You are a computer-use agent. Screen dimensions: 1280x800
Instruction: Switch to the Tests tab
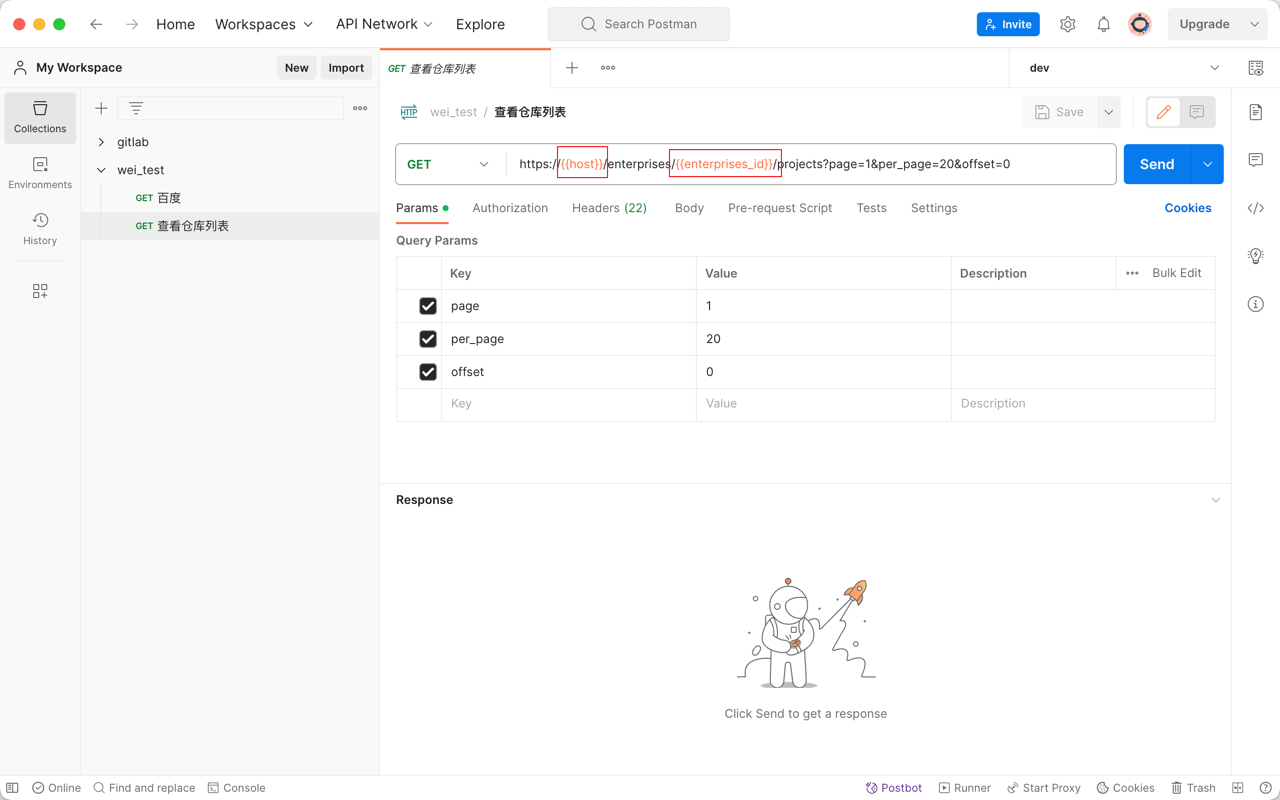pyautogui.click(x=871, y=208)
